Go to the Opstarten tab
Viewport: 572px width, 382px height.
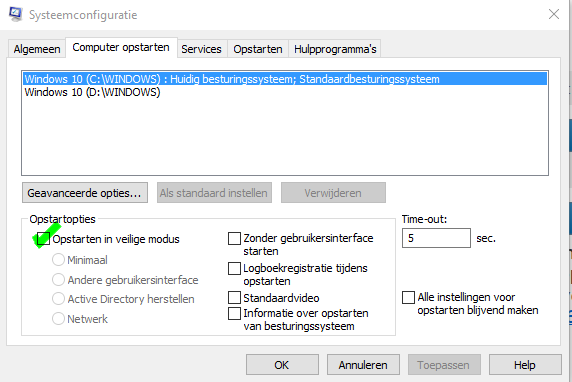click(258, 49)
